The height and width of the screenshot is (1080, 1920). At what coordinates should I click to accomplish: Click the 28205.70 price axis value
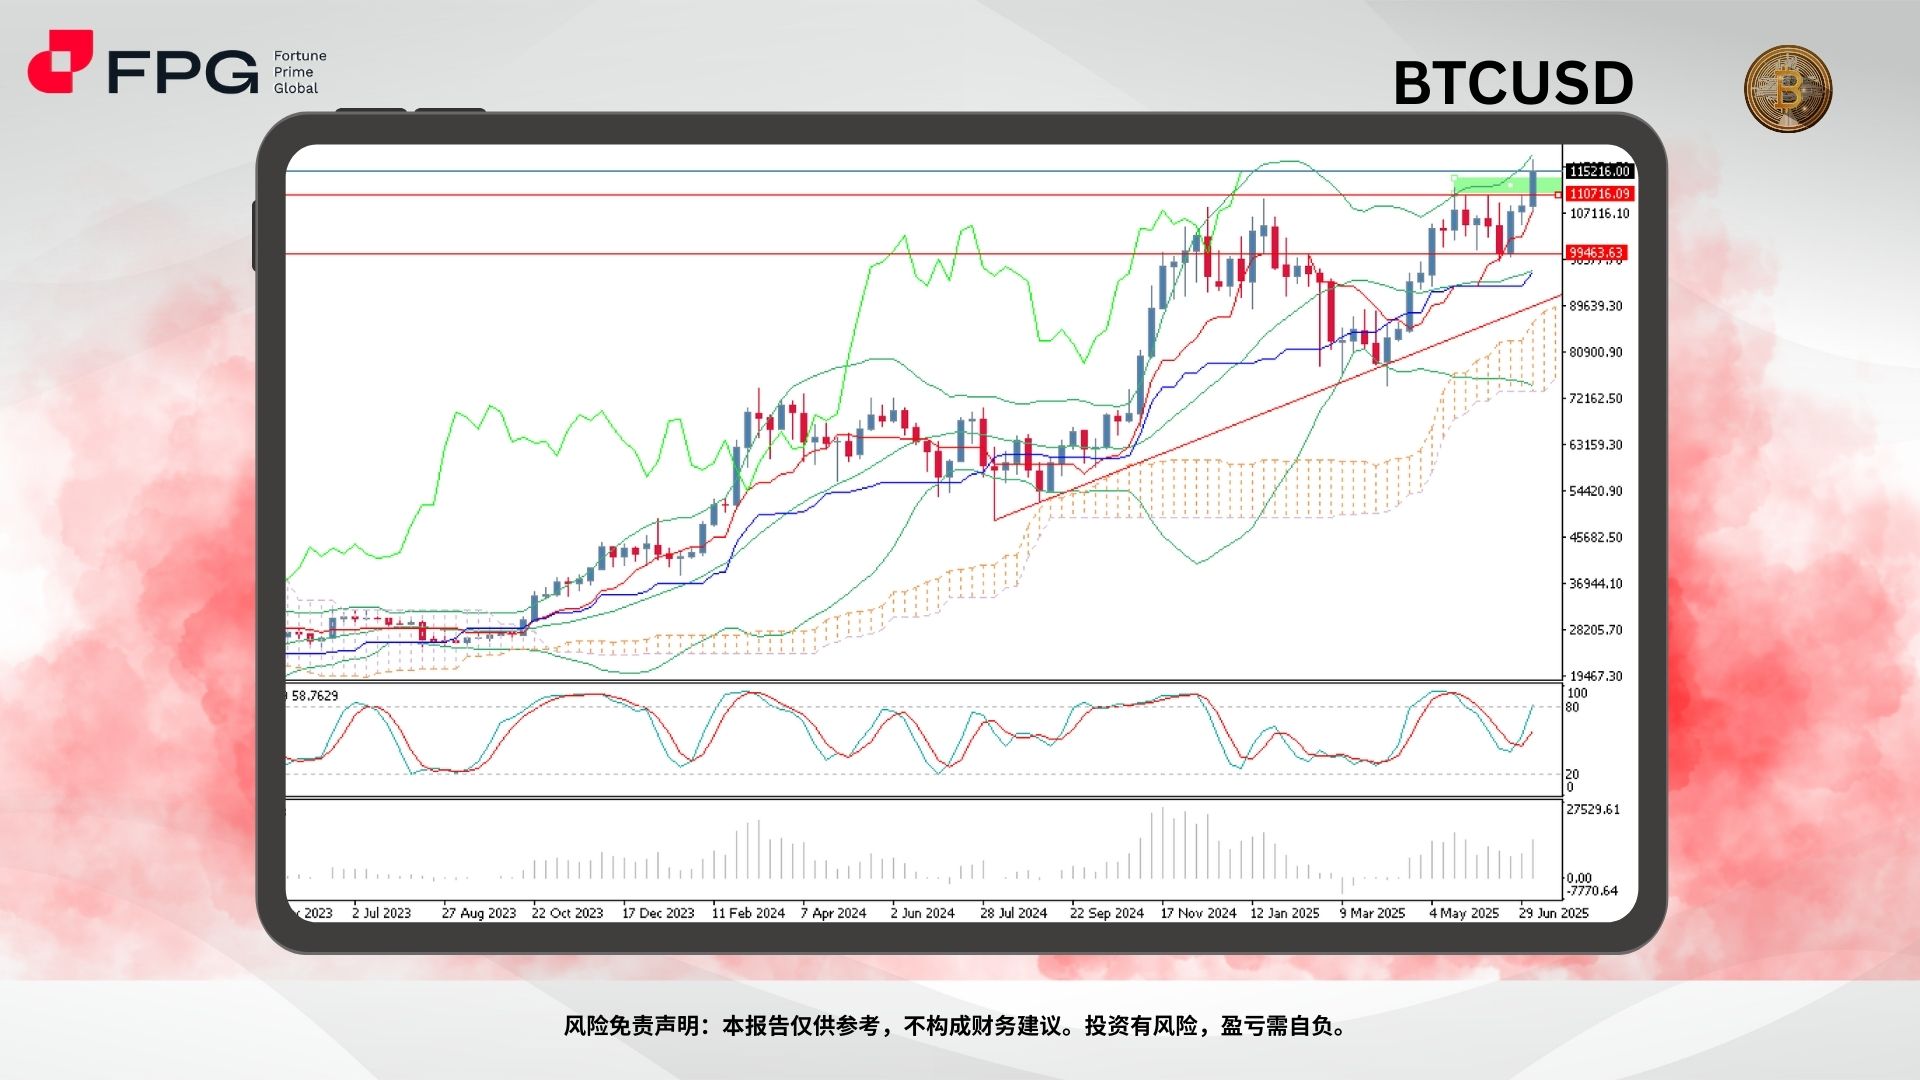[1596, 630]
